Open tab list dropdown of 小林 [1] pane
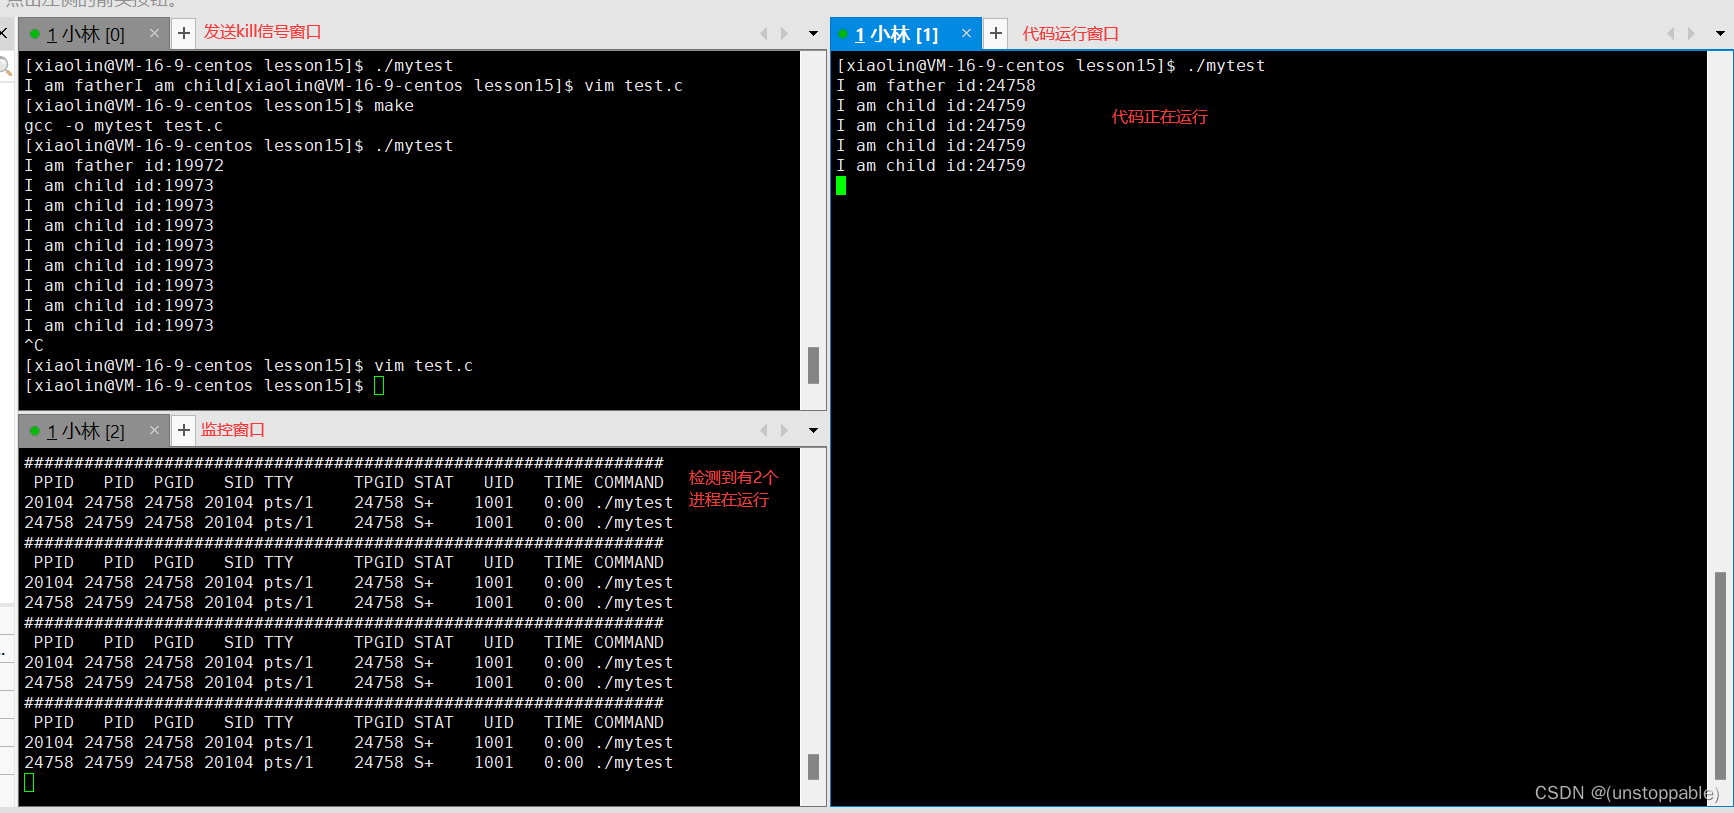The height and width of the screenshot is (813, 1734). tap(1720, 34)
